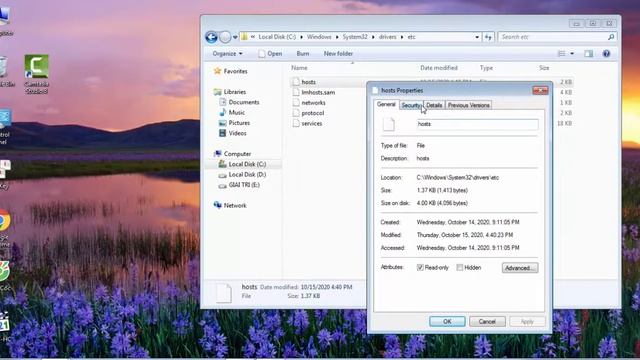Open the Videos library
Image resolution: width=640 pixels, height=360 pixels.
237,133
